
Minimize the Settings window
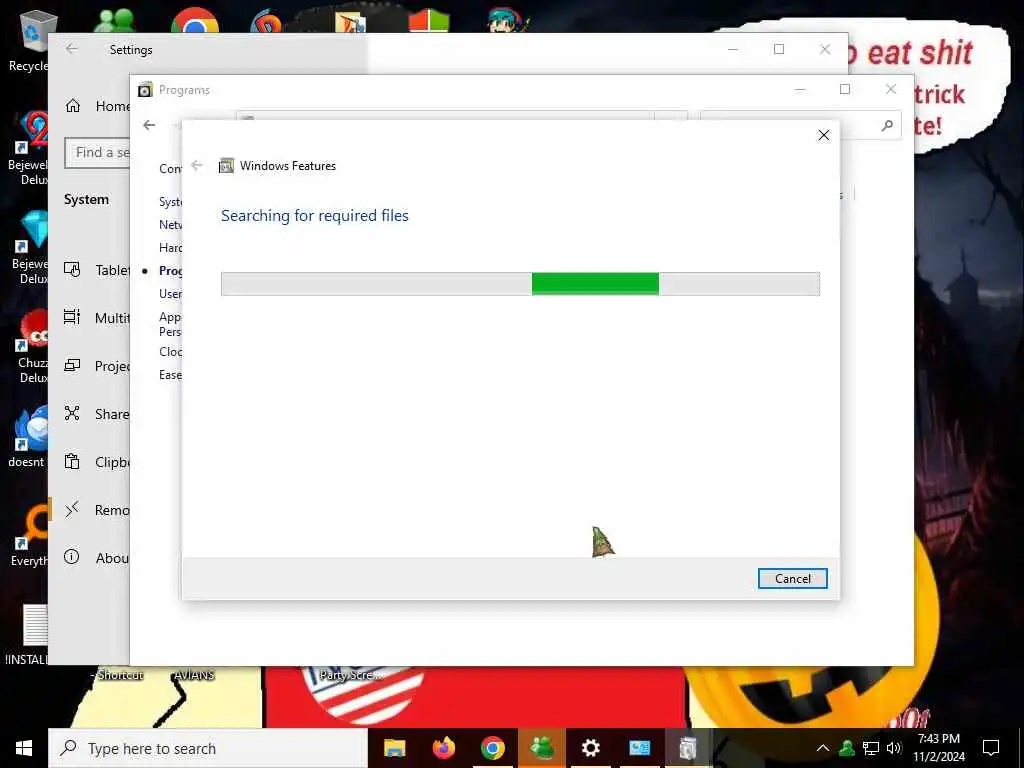tap(733, 49)
